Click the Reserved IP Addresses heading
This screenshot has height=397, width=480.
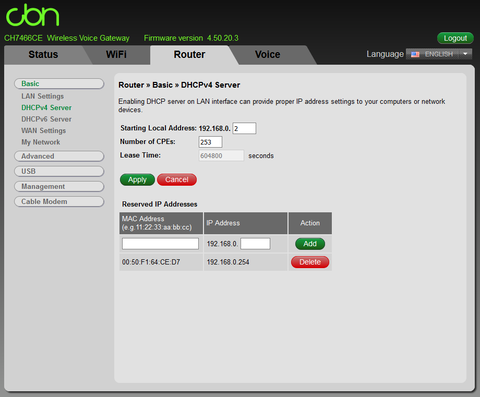[x=160, y=204]
